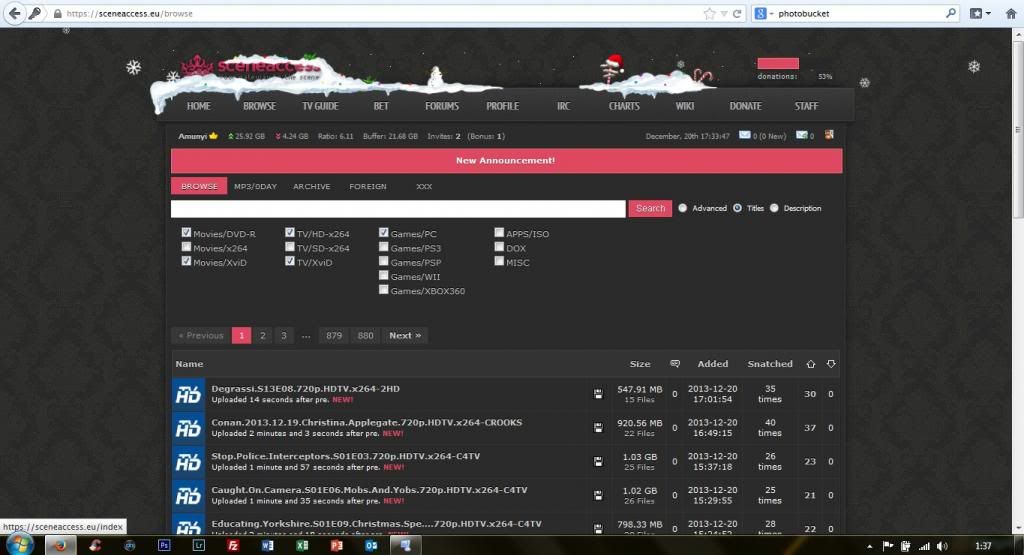The image size is (1024, 555).
Task: Check the Games/XBOX360 category
Action: pos(384,290)
